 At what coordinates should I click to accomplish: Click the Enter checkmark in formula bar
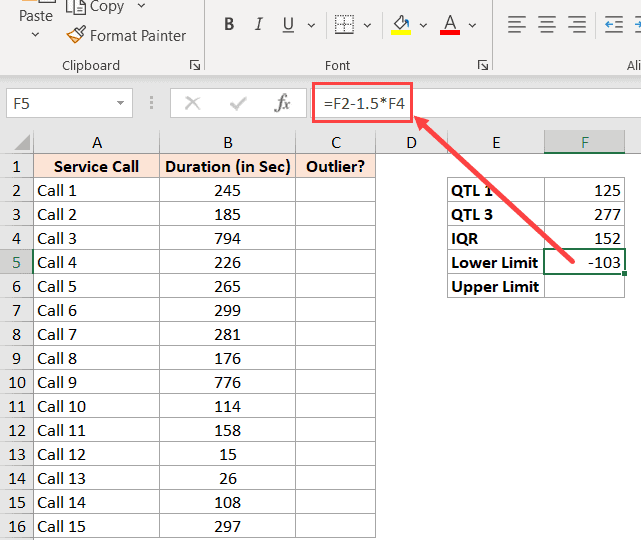click(238, 103)
